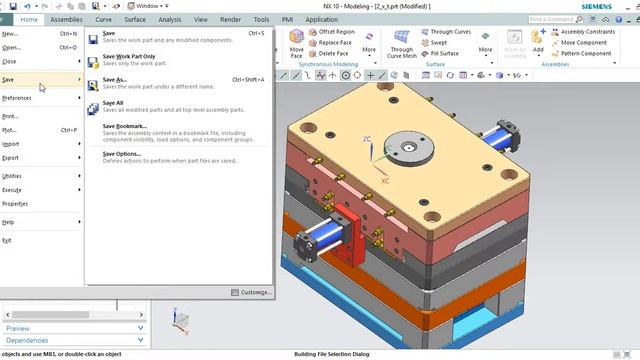640x360 pixels.
Task: Click the Copy icon in the top toolbar
Action: 71,6
